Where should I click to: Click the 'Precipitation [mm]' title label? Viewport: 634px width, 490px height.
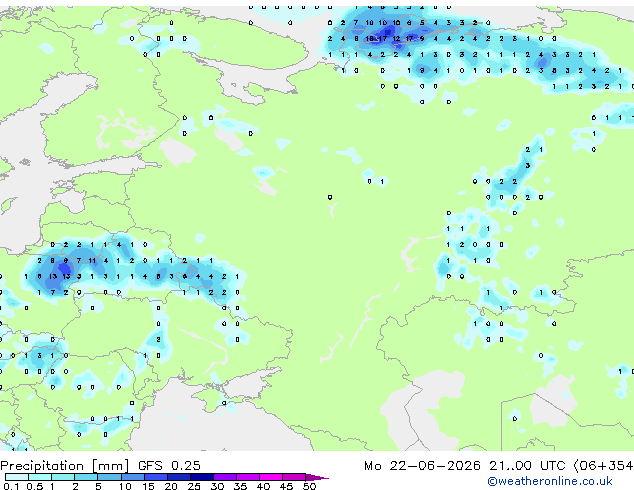click(65, 466)
